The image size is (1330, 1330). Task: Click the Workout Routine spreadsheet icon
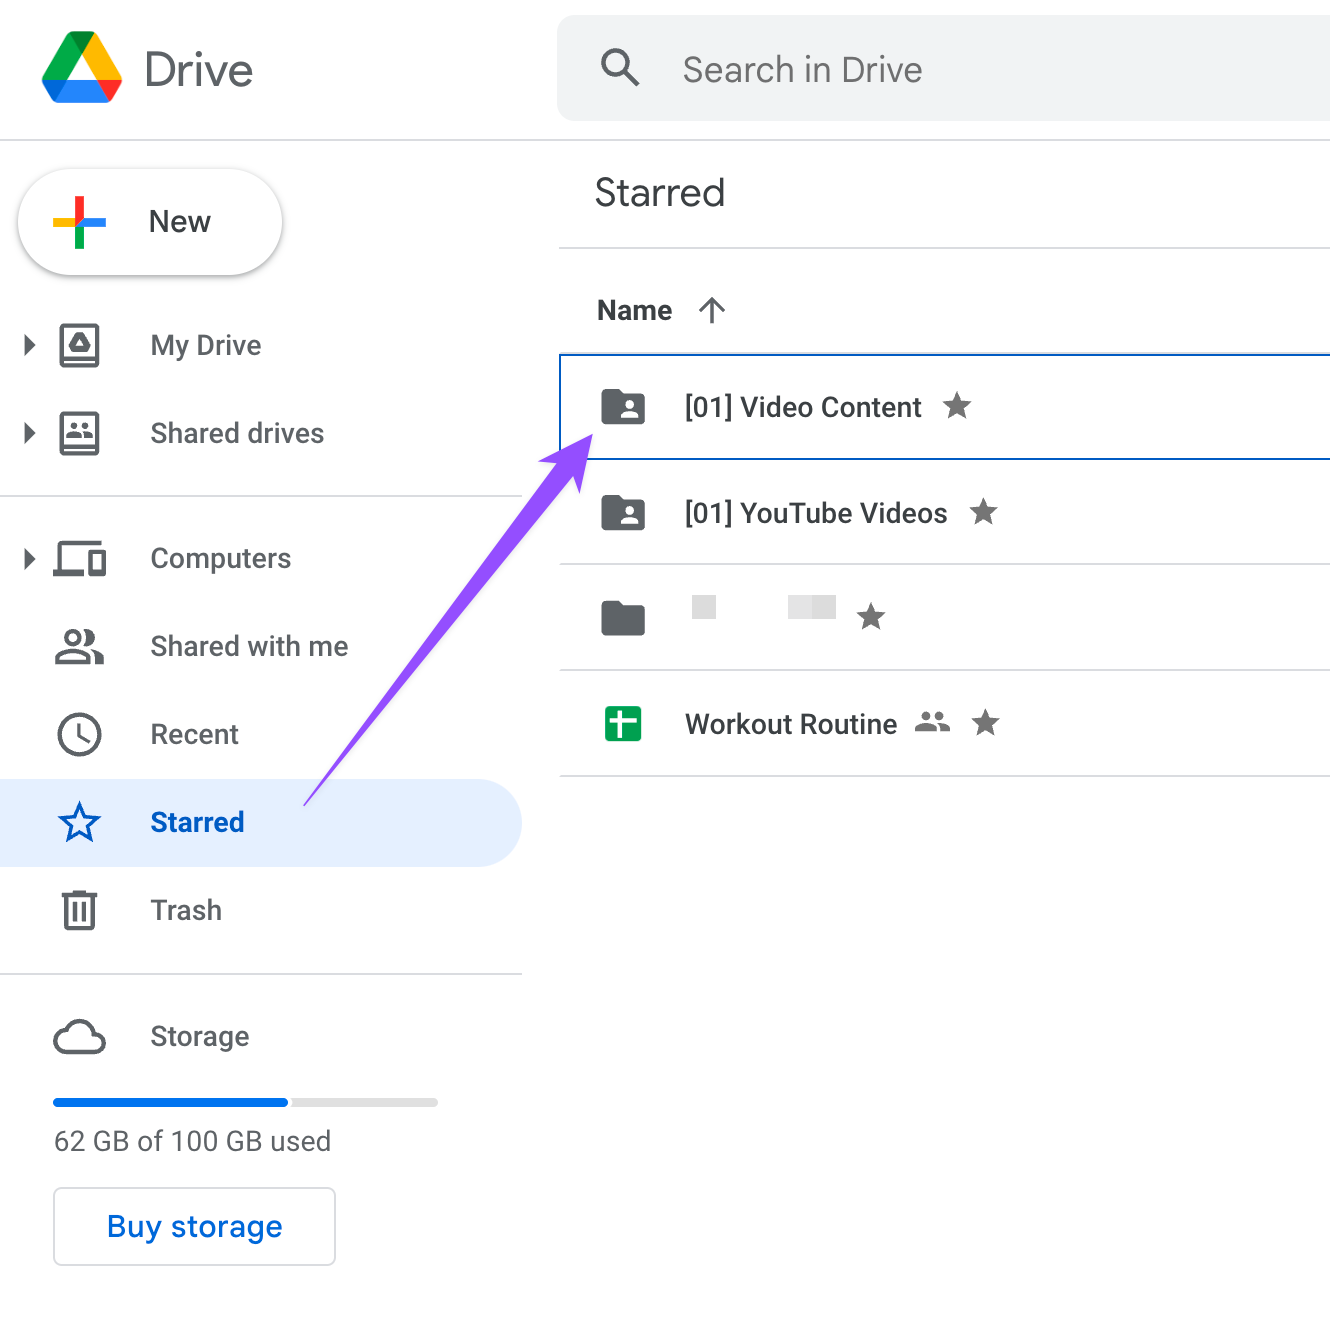pyautogui.click(x=623, y=723)
